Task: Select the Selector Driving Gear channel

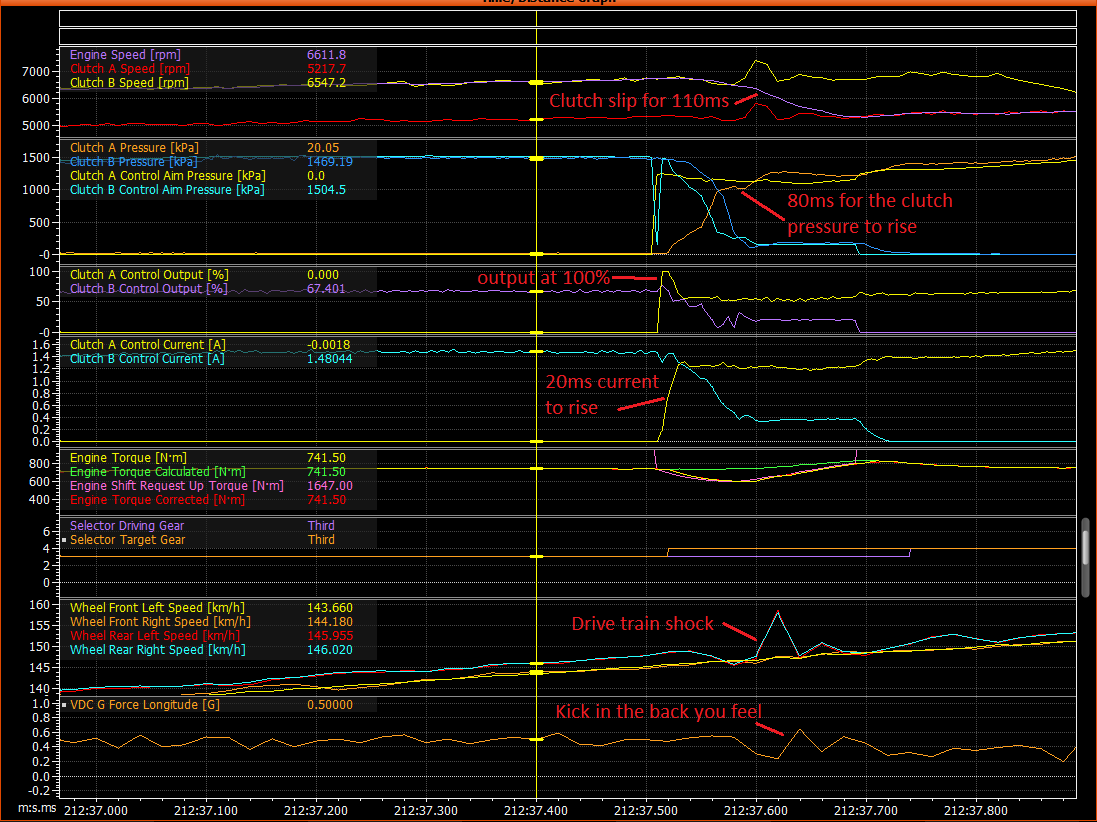Action: click(127, 525)
